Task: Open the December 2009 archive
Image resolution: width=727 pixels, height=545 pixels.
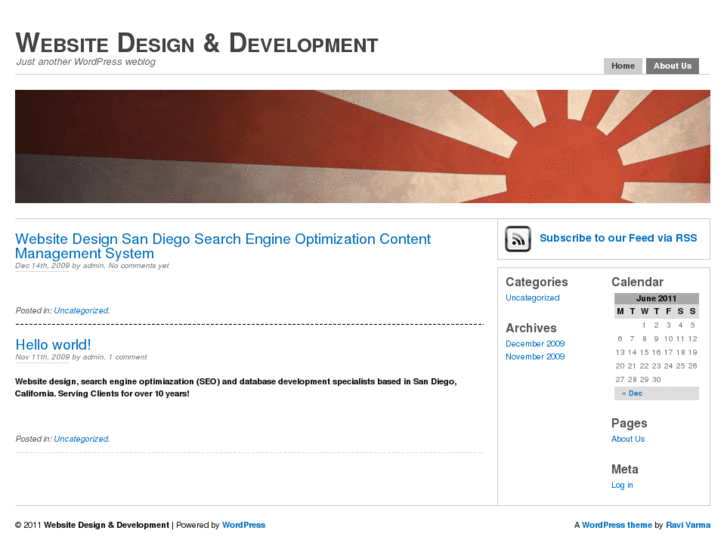Action: pyautogui.click(x=535, y=344)
